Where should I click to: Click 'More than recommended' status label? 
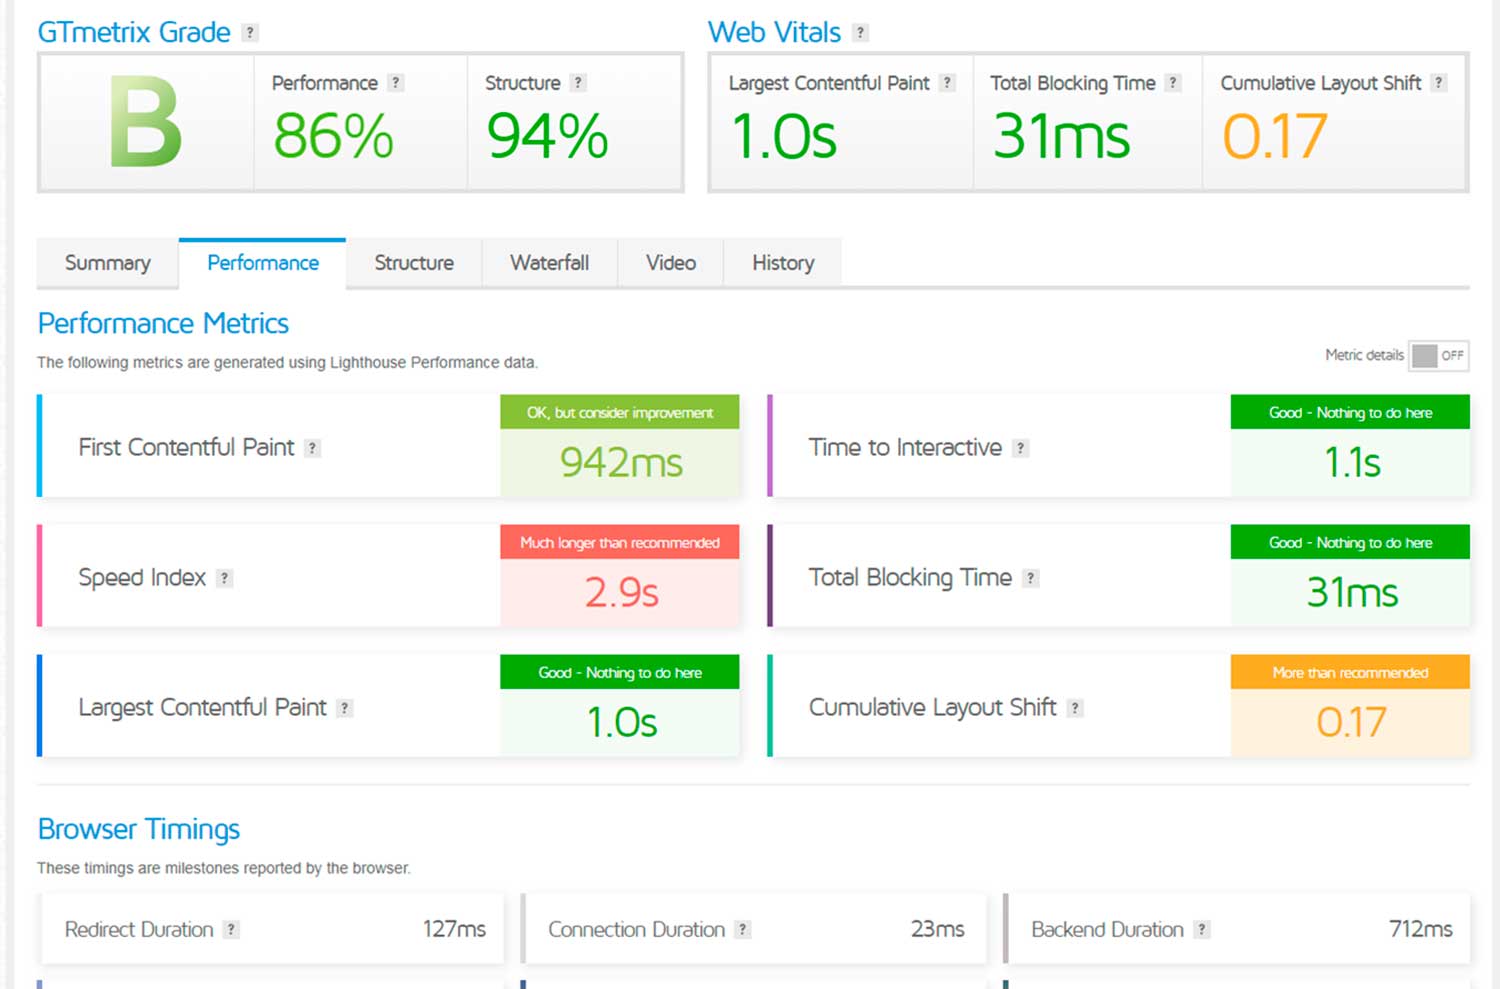[x=1350, y=672]
